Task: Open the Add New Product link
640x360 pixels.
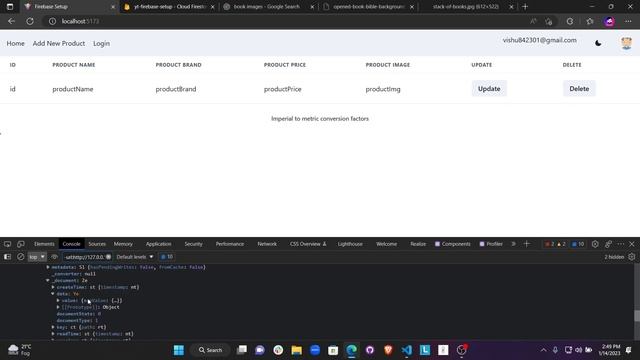Action: click(x=59, y=43)
